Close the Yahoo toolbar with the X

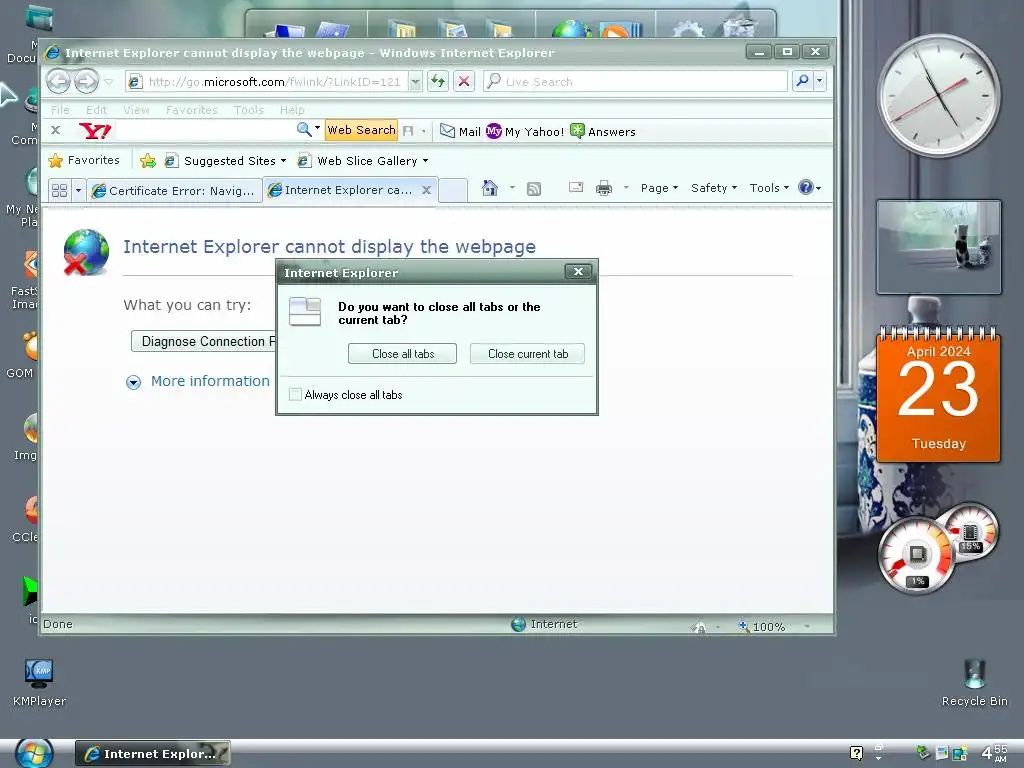(56, 131)
